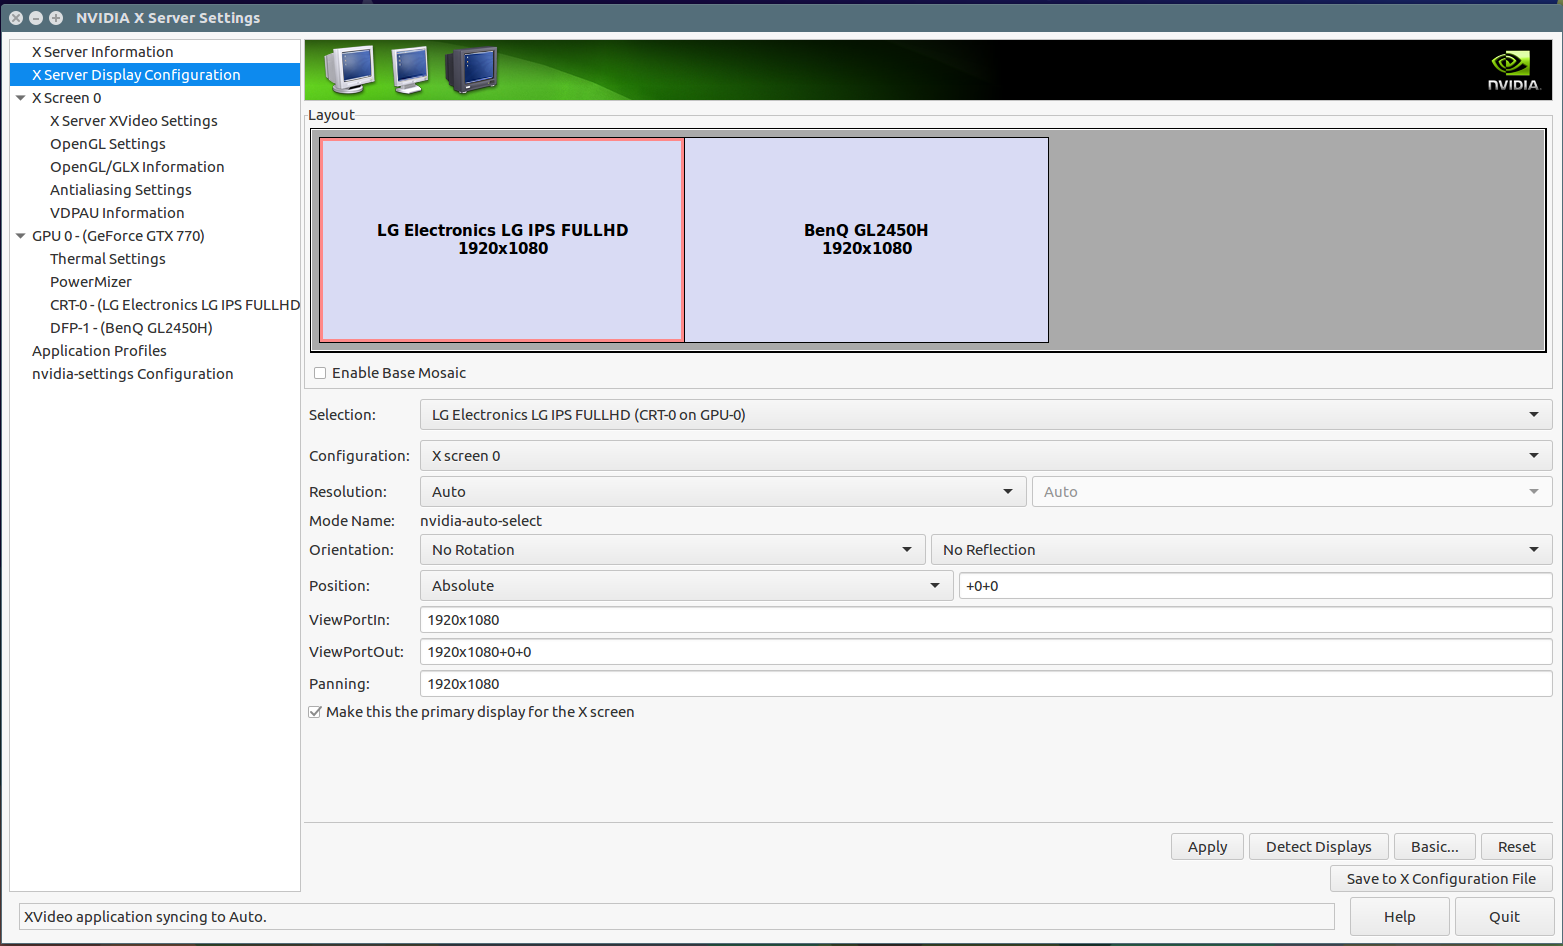Open the Resolution Auto dropdown
This screenshot has height=946, width=1563.
point(723,492)
